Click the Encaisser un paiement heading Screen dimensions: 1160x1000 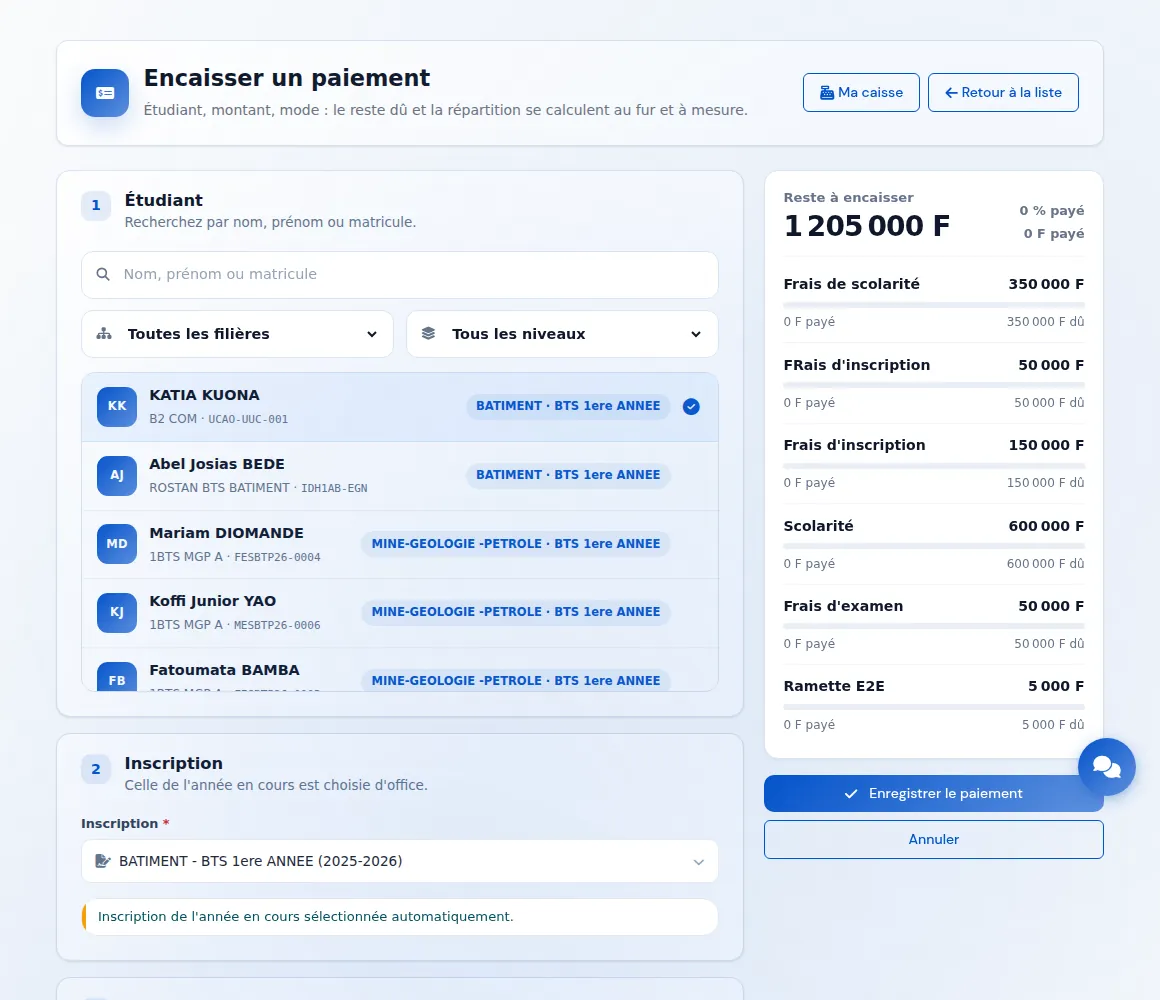(287, 78)
